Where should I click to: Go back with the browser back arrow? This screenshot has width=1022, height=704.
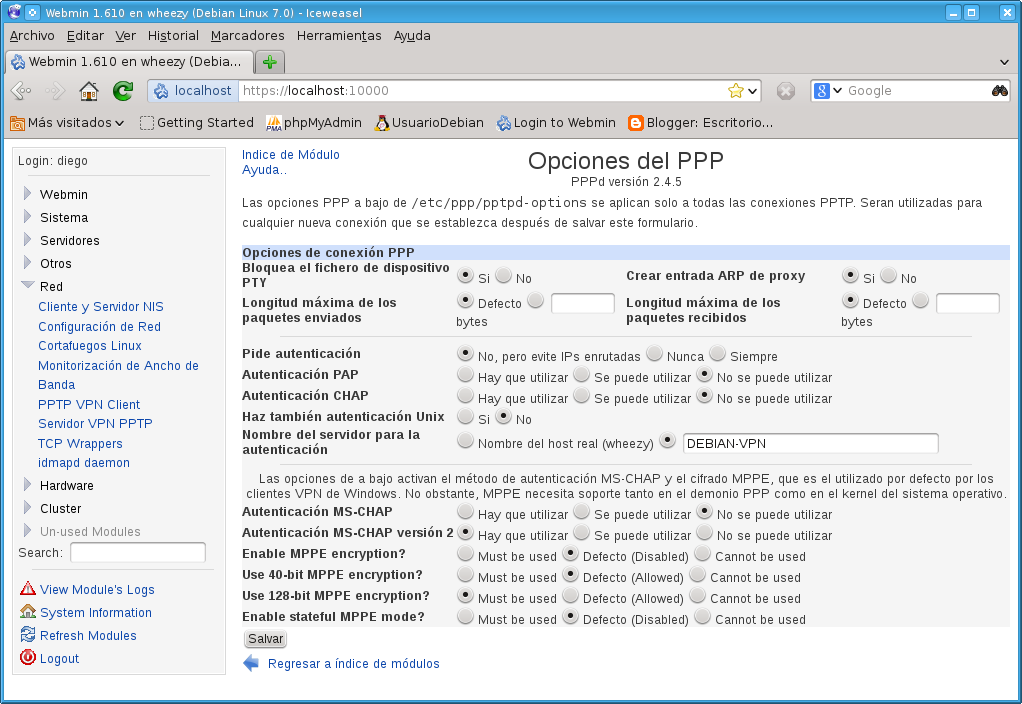(22, 91)
